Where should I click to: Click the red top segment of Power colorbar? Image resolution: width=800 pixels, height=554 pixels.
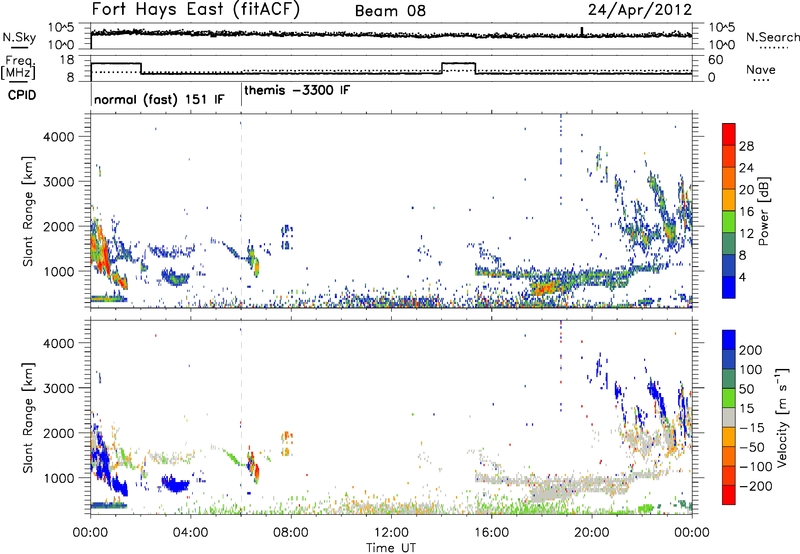pos(729,134)
